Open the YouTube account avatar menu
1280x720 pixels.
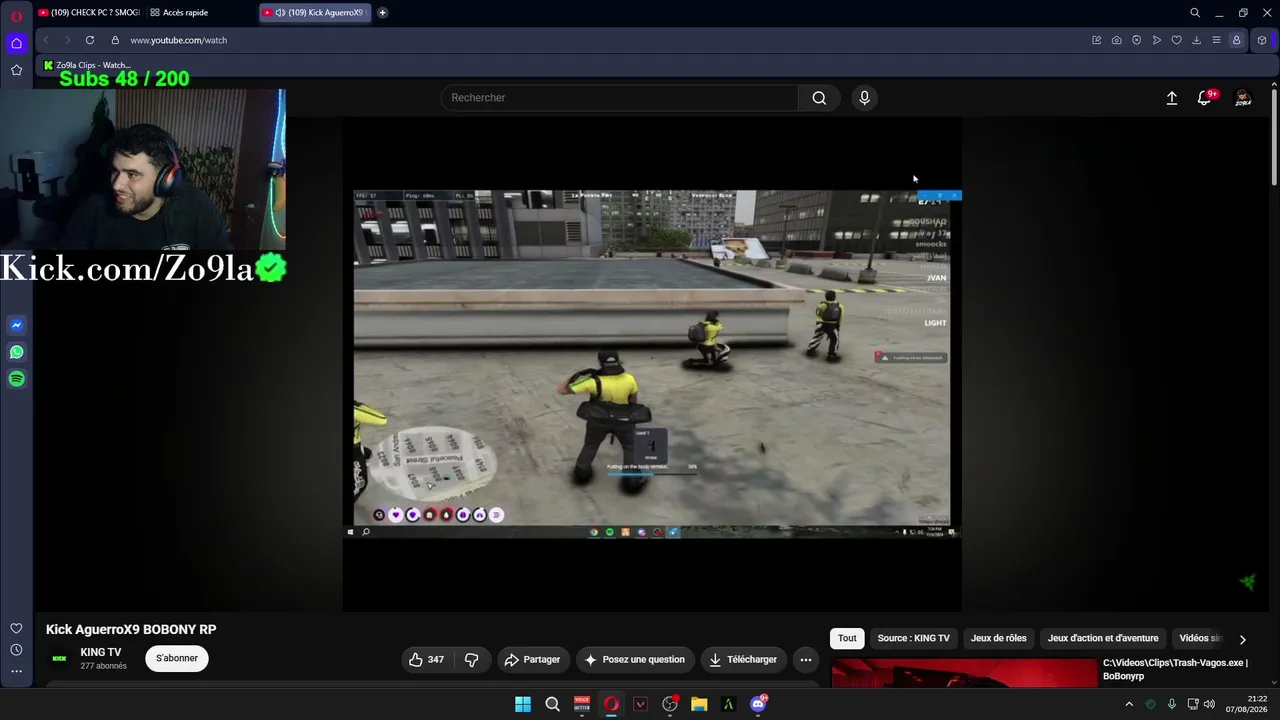(x=1243, y=98)
